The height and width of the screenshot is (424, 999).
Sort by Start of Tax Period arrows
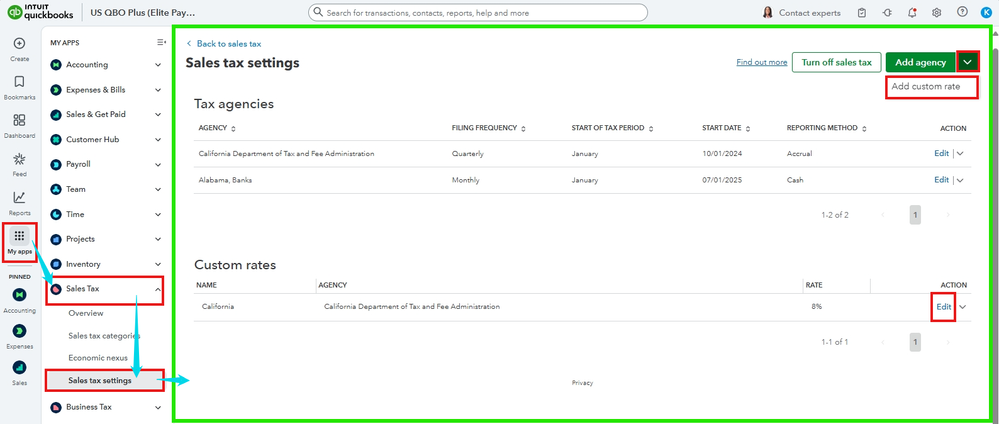pyautogui.click(x=651, y=129)
